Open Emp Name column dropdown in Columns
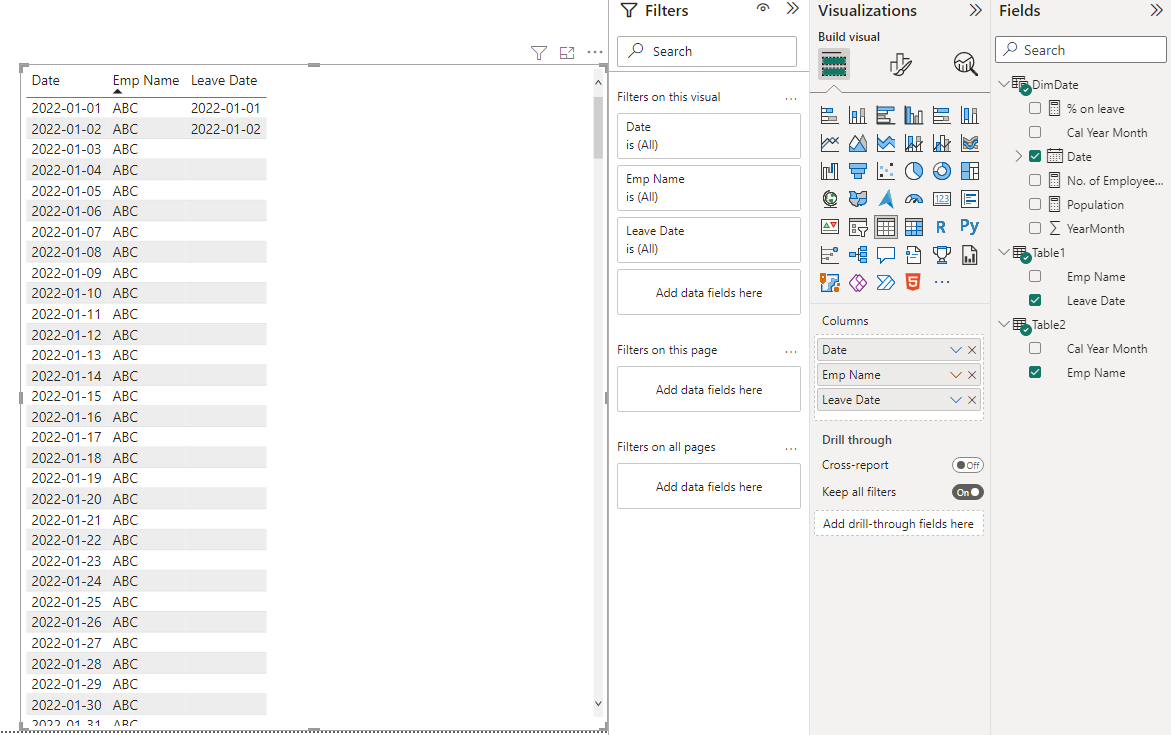Image resolution: width=1171 pixels, height=735 pixels. 955,375
